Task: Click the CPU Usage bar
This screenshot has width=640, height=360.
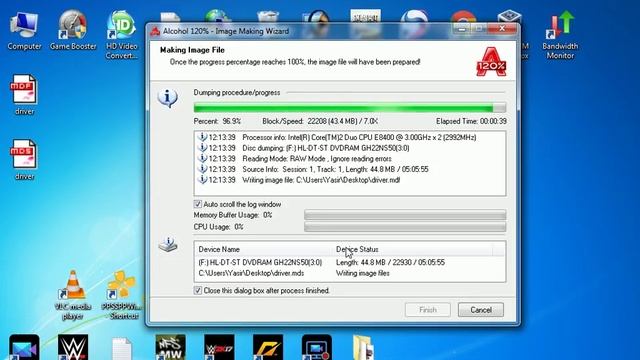Action: click(x=405, y=227)
